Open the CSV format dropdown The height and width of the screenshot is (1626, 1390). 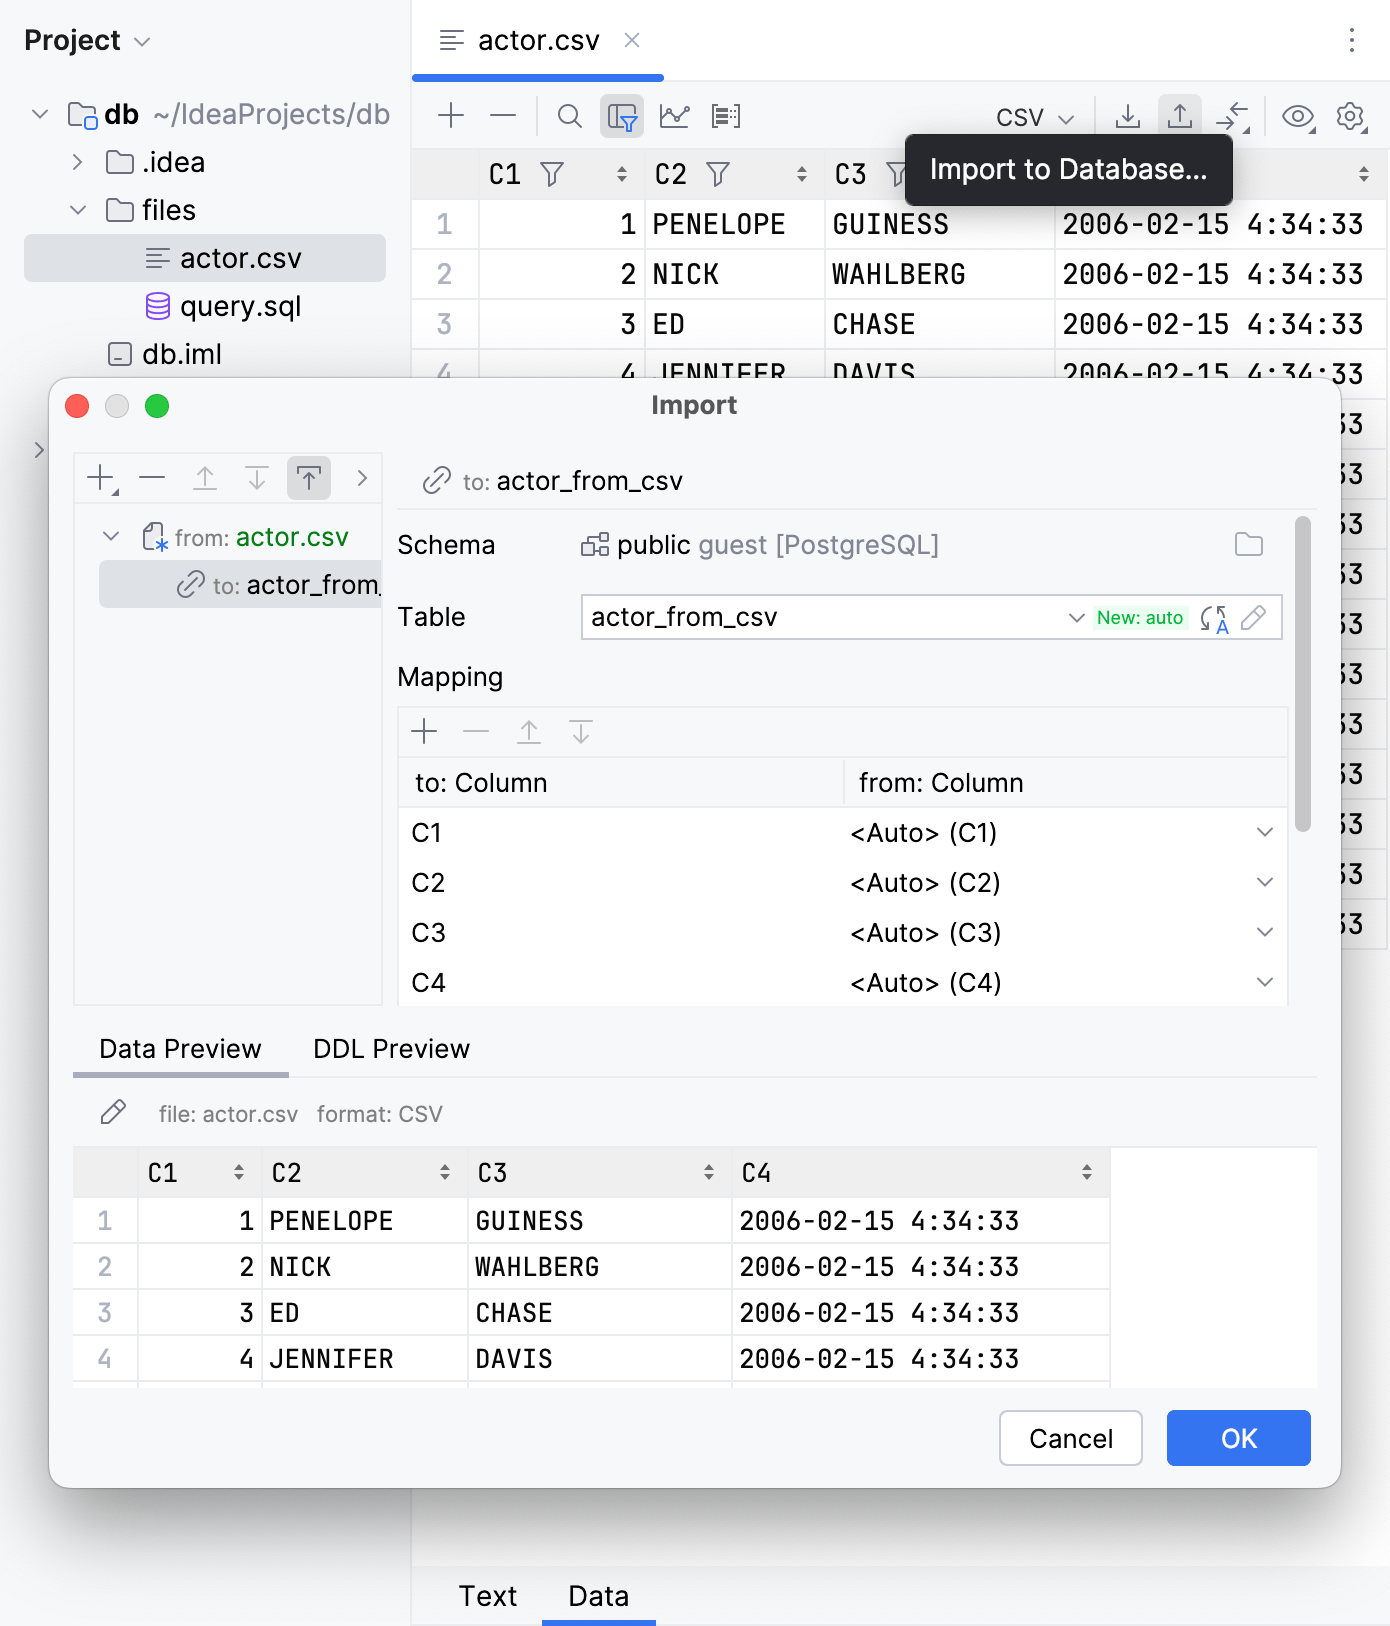(x=1034, y=118)
